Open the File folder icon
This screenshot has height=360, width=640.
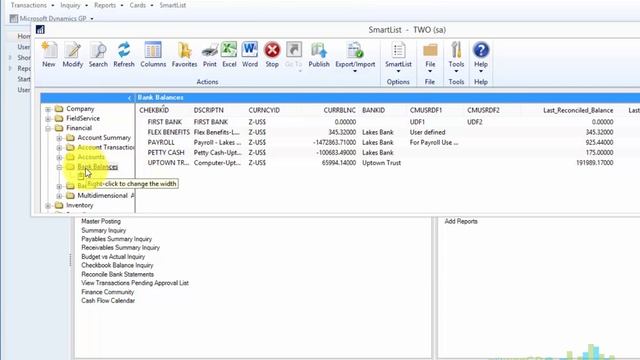[x=430, y=50]
